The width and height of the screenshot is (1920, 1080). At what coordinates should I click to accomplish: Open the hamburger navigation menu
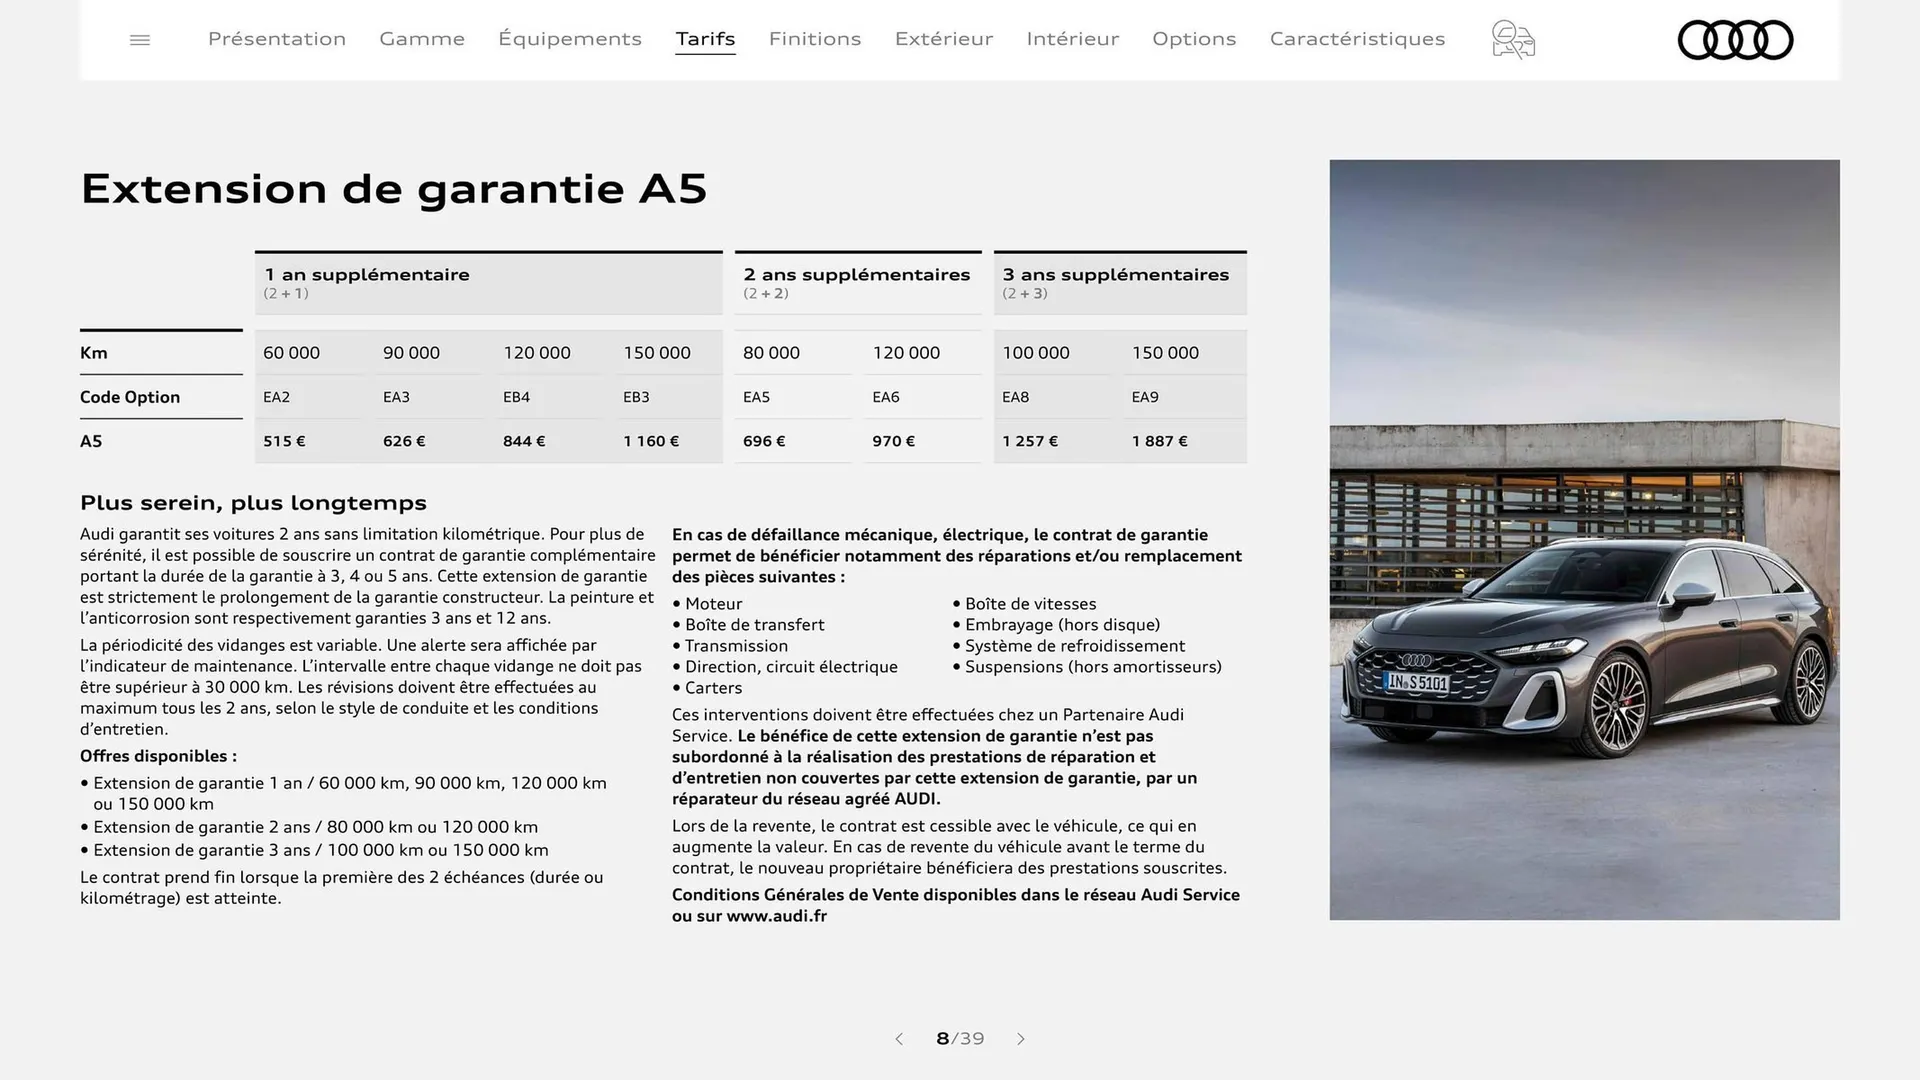click(x=139, y=39)
